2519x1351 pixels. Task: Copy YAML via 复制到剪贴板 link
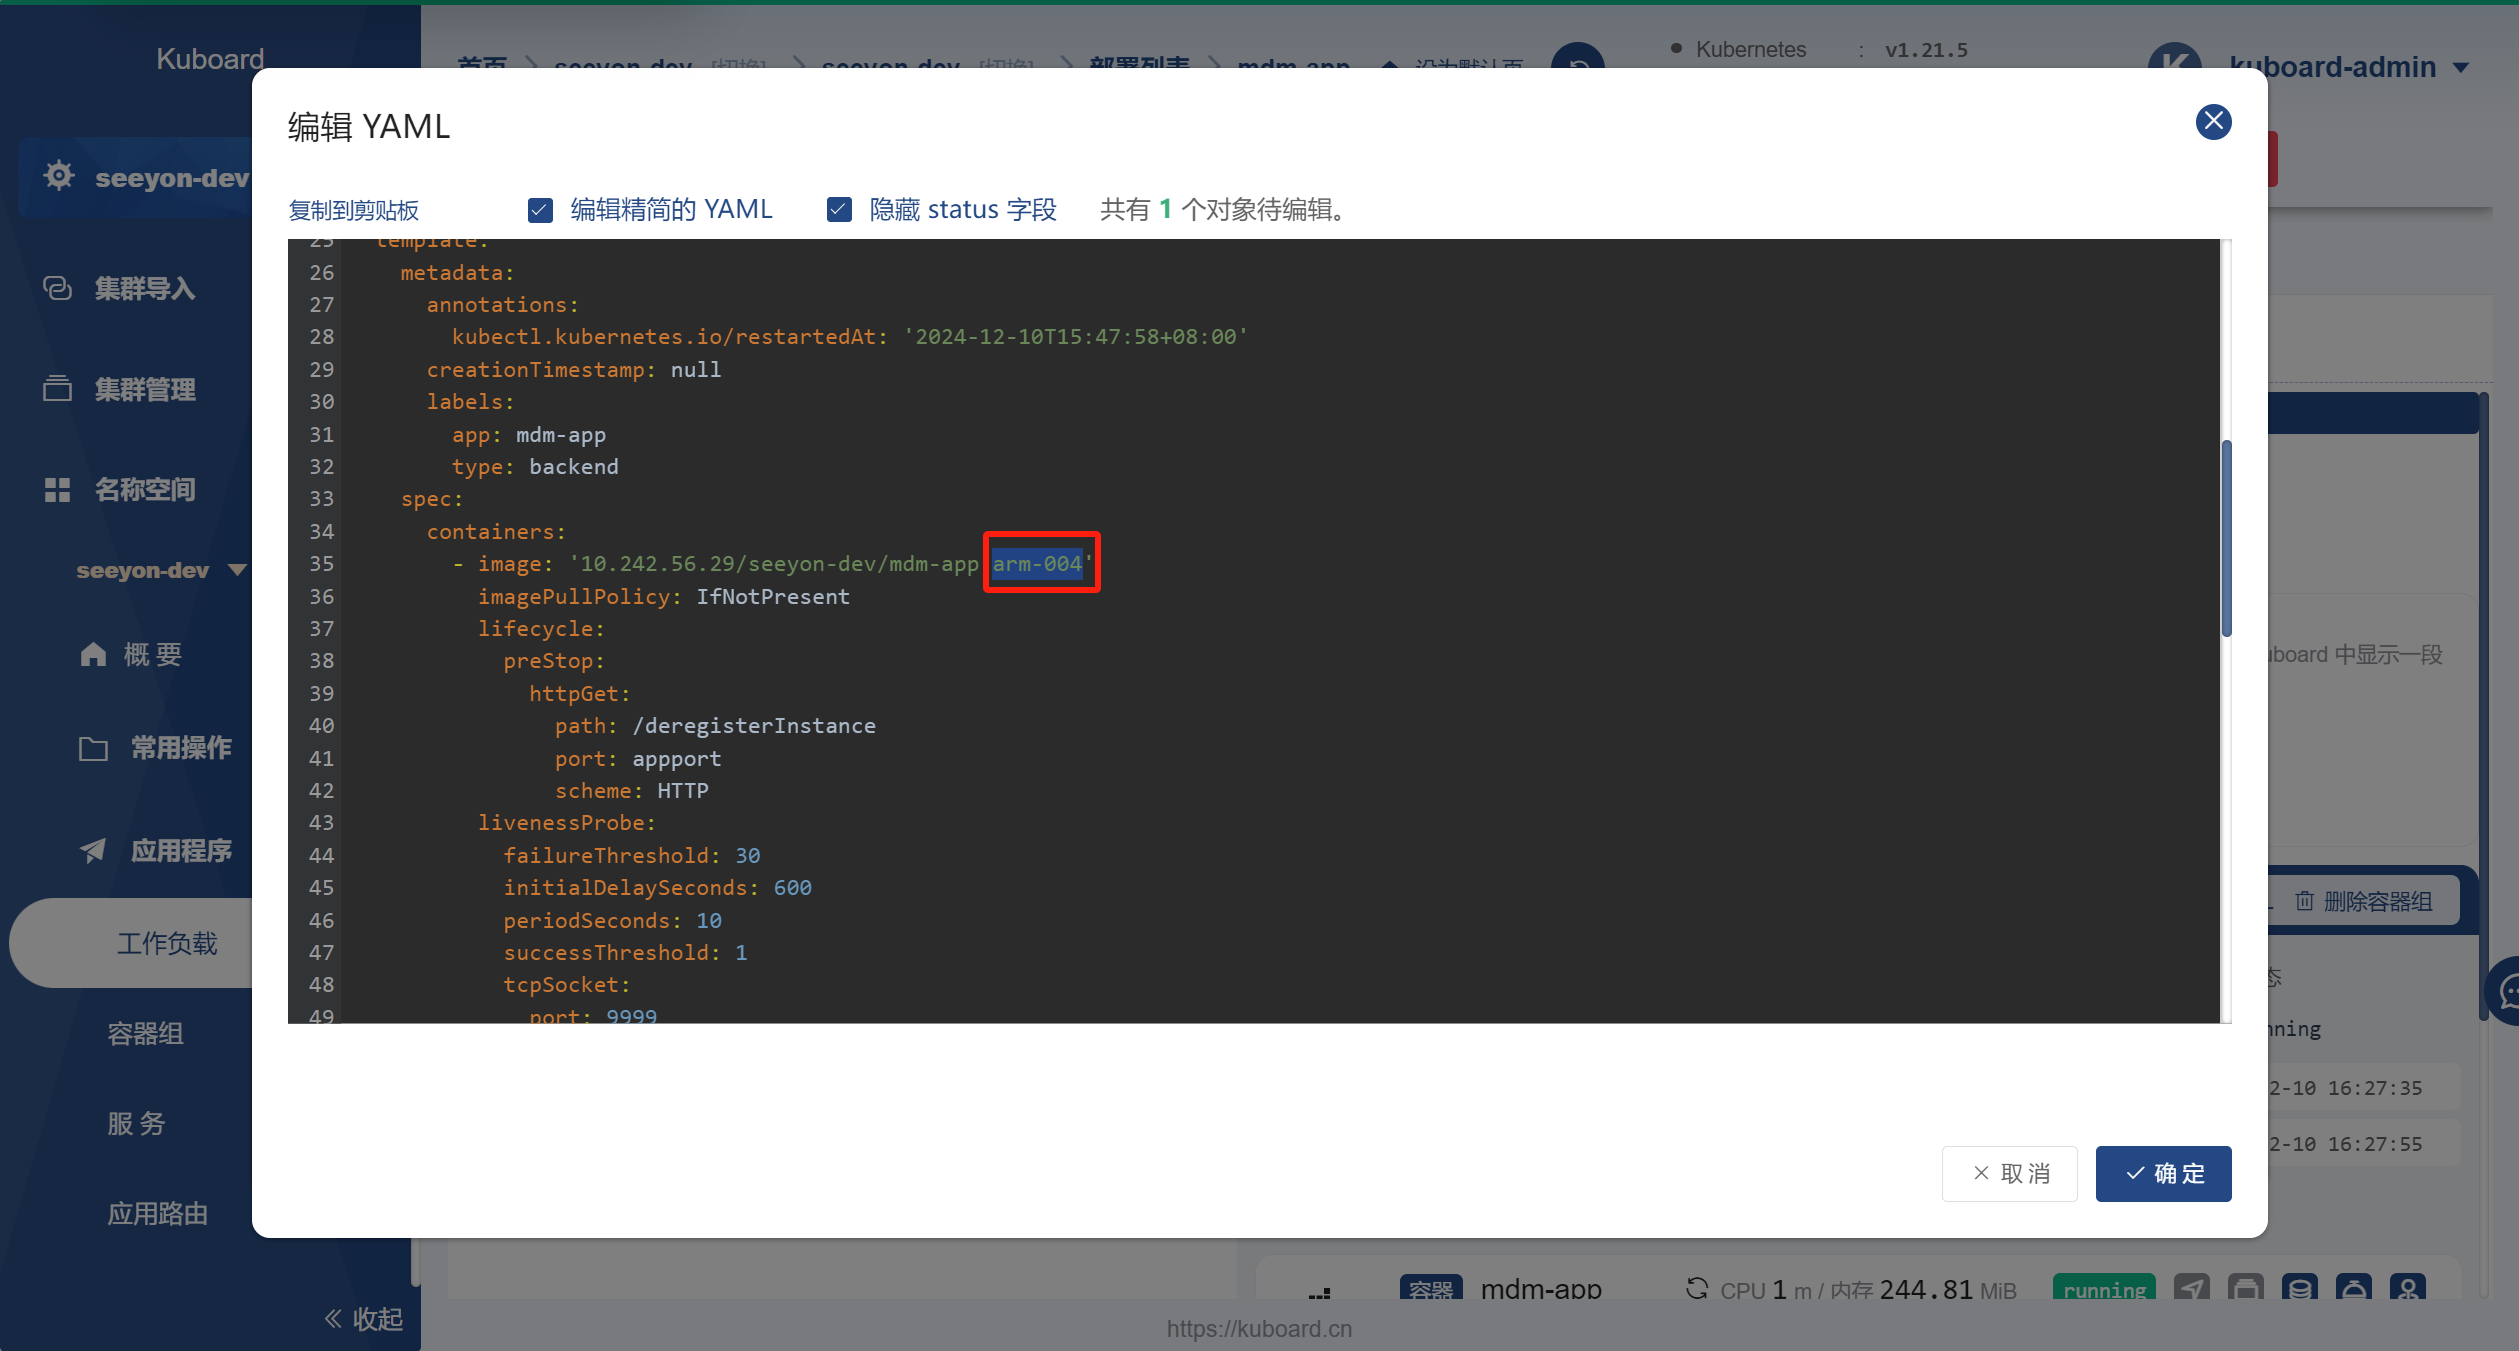(354, 210)
